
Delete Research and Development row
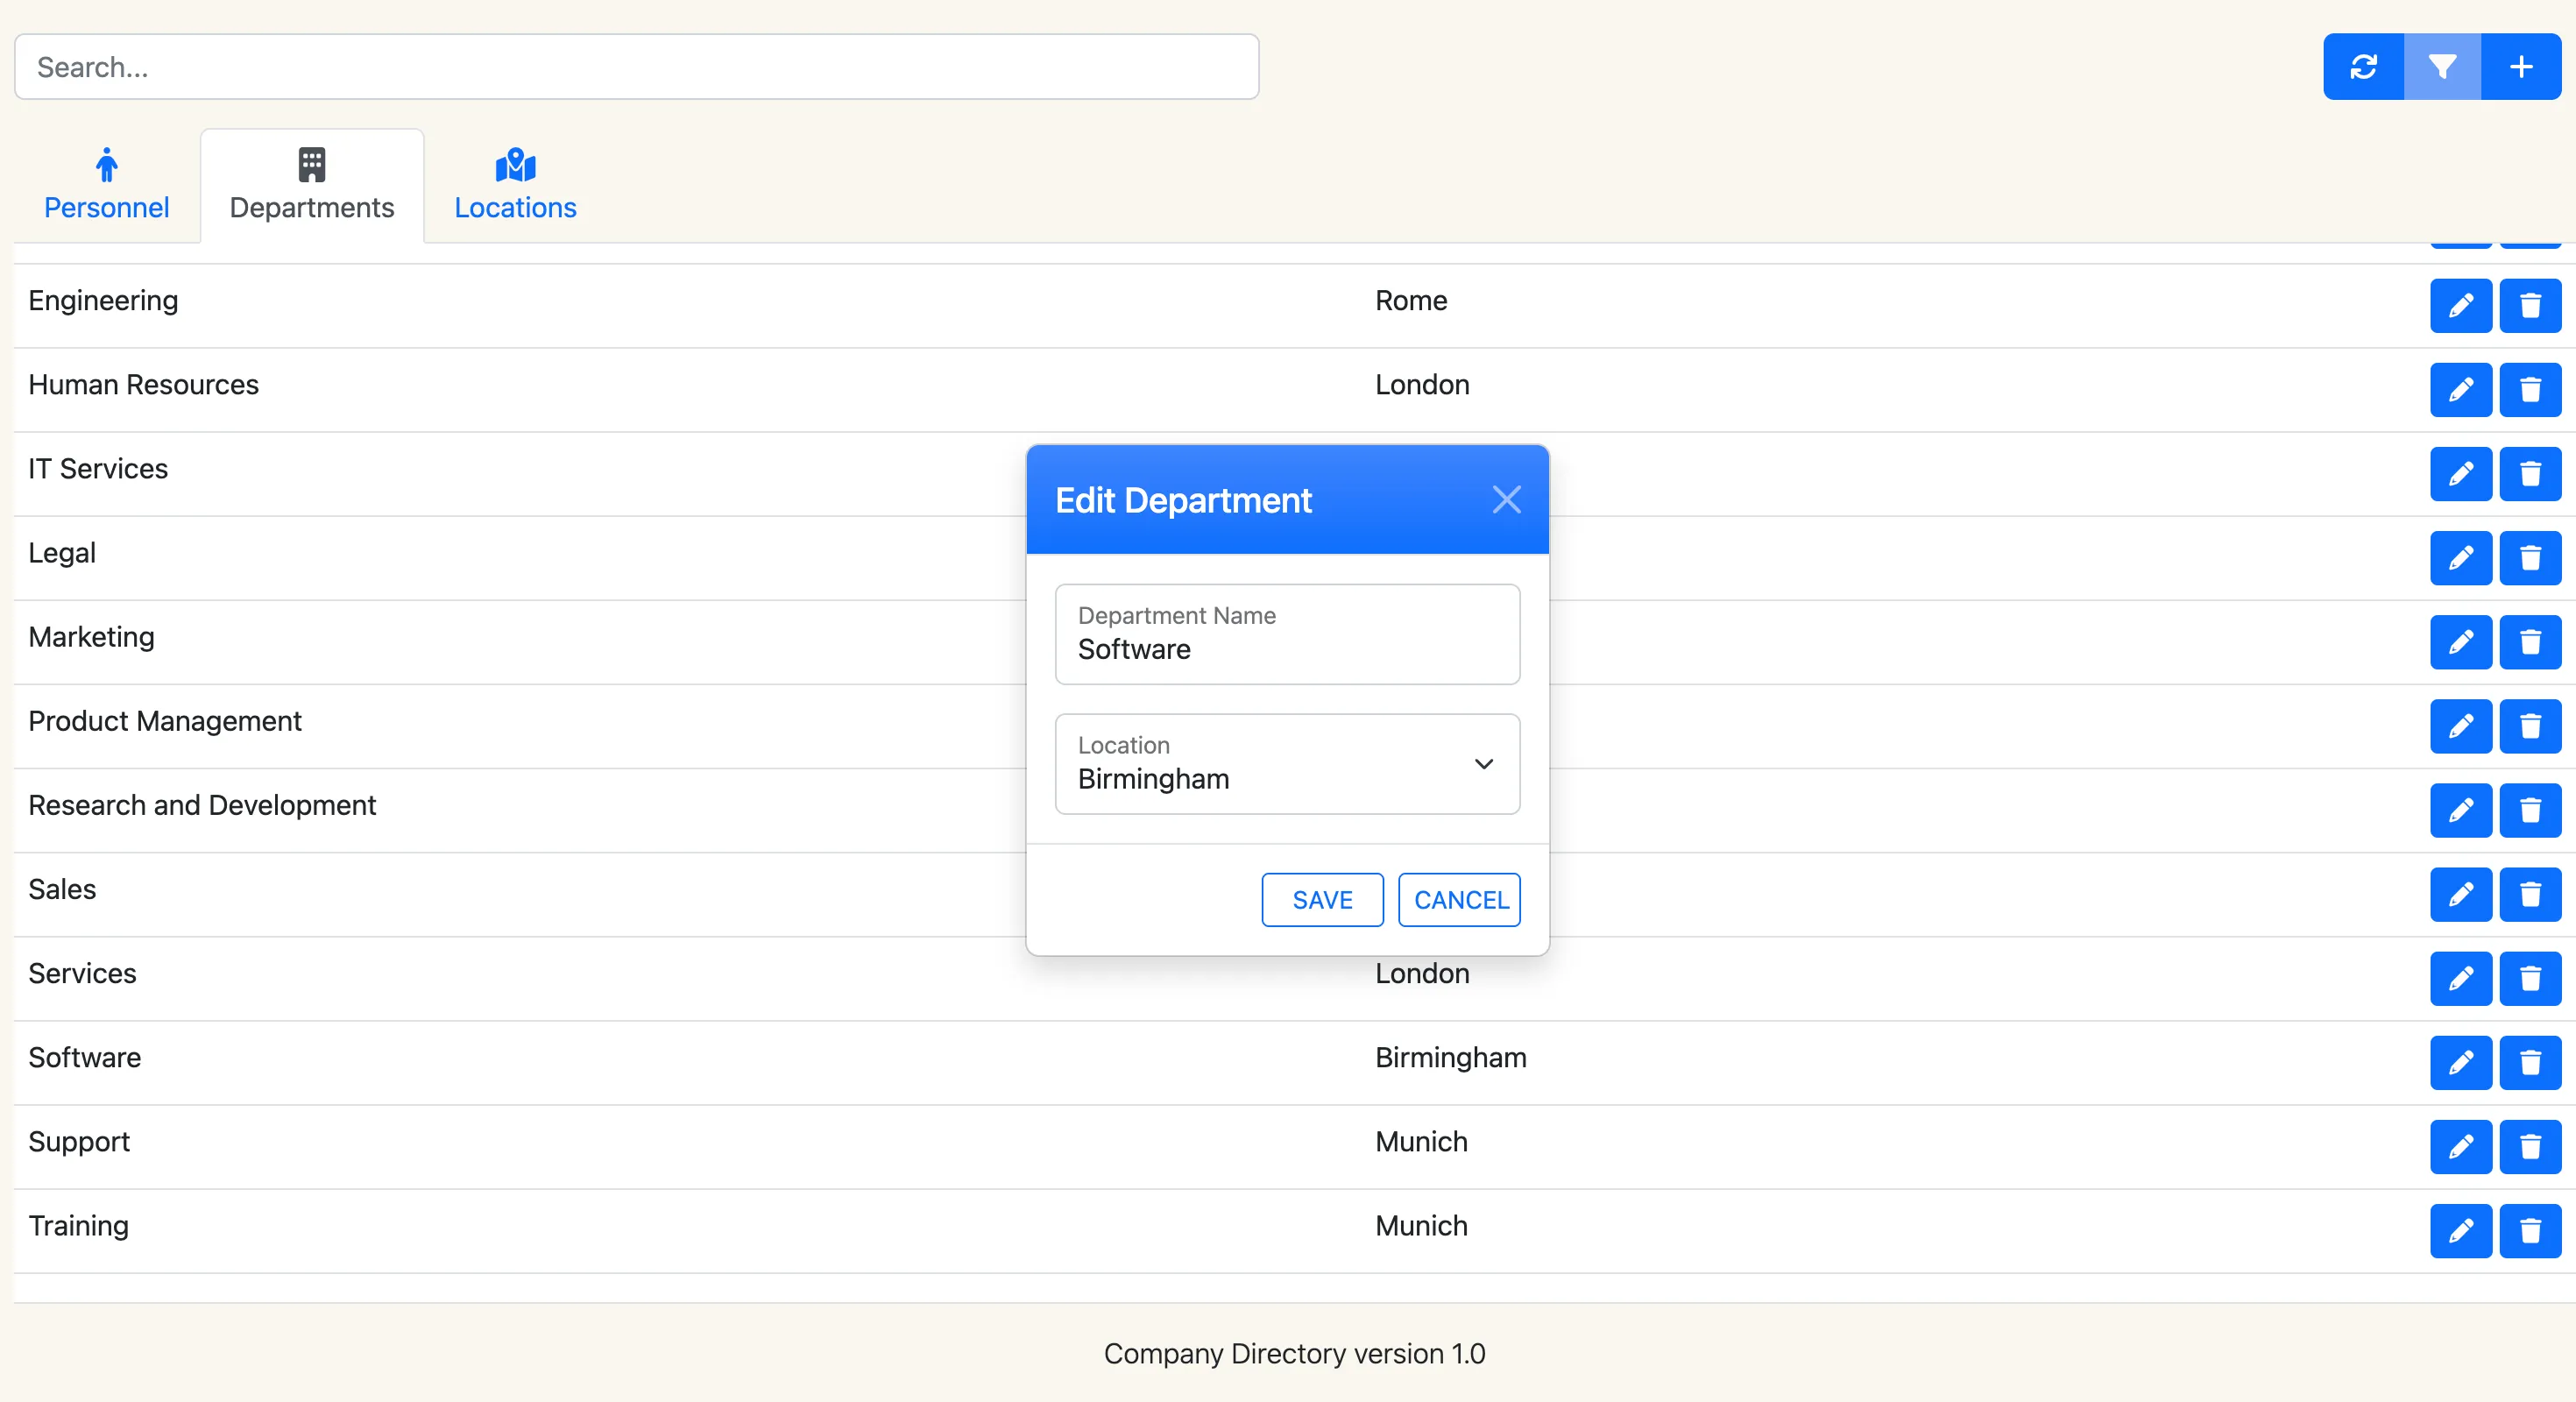pyautogui.click(x=2530, y=809)
